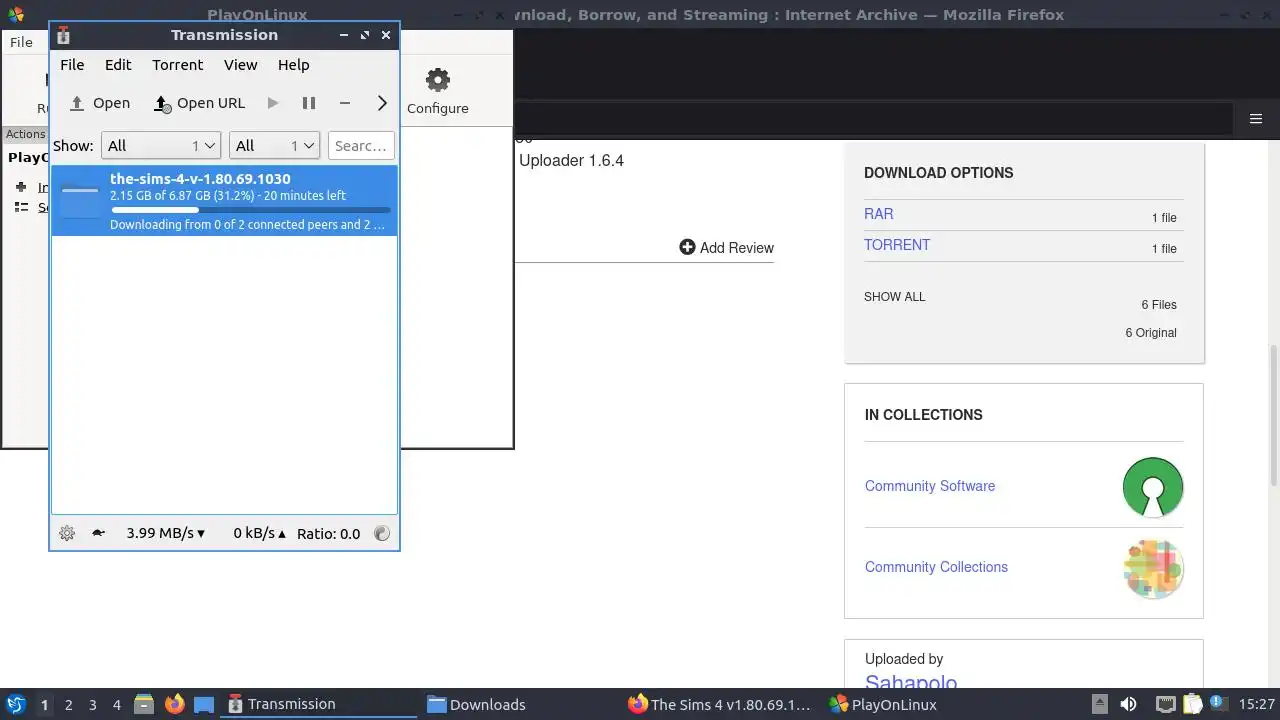Open the Community Software collection link
The height and width of the screenshot is (720, 1280).
pyautogui.click(x=930, y=486)
